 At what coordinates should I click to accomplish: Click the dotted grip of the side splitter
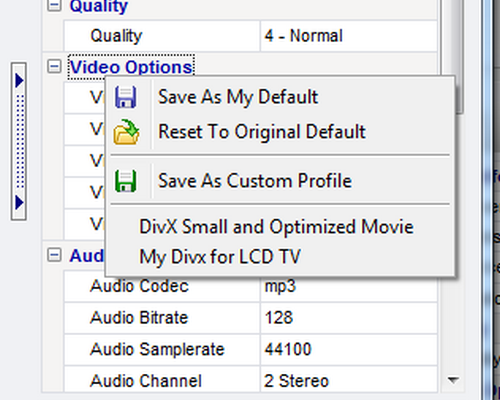tap(20, 141)
